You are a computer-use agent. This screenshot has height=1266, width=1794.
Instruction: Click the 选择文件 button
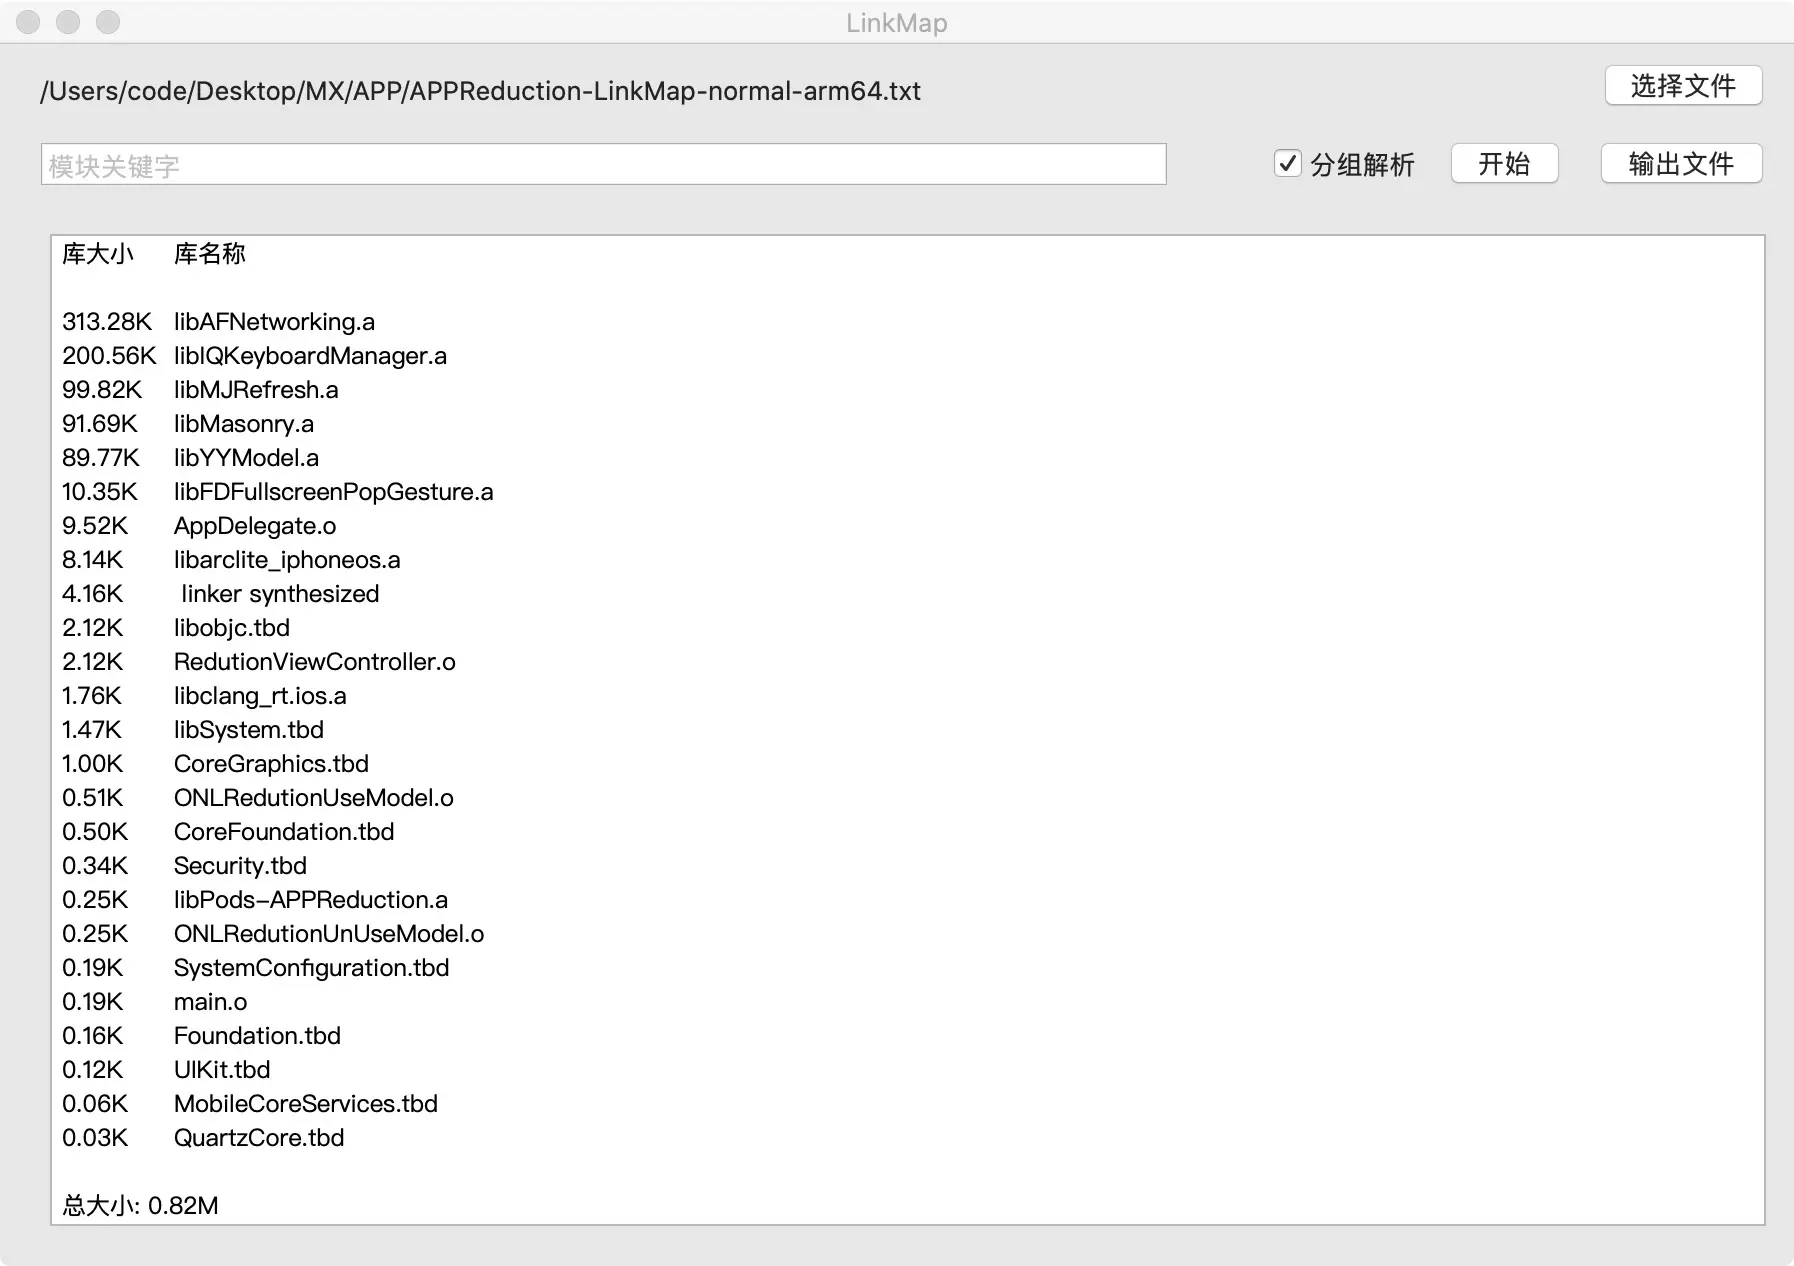coord(1683,86)
